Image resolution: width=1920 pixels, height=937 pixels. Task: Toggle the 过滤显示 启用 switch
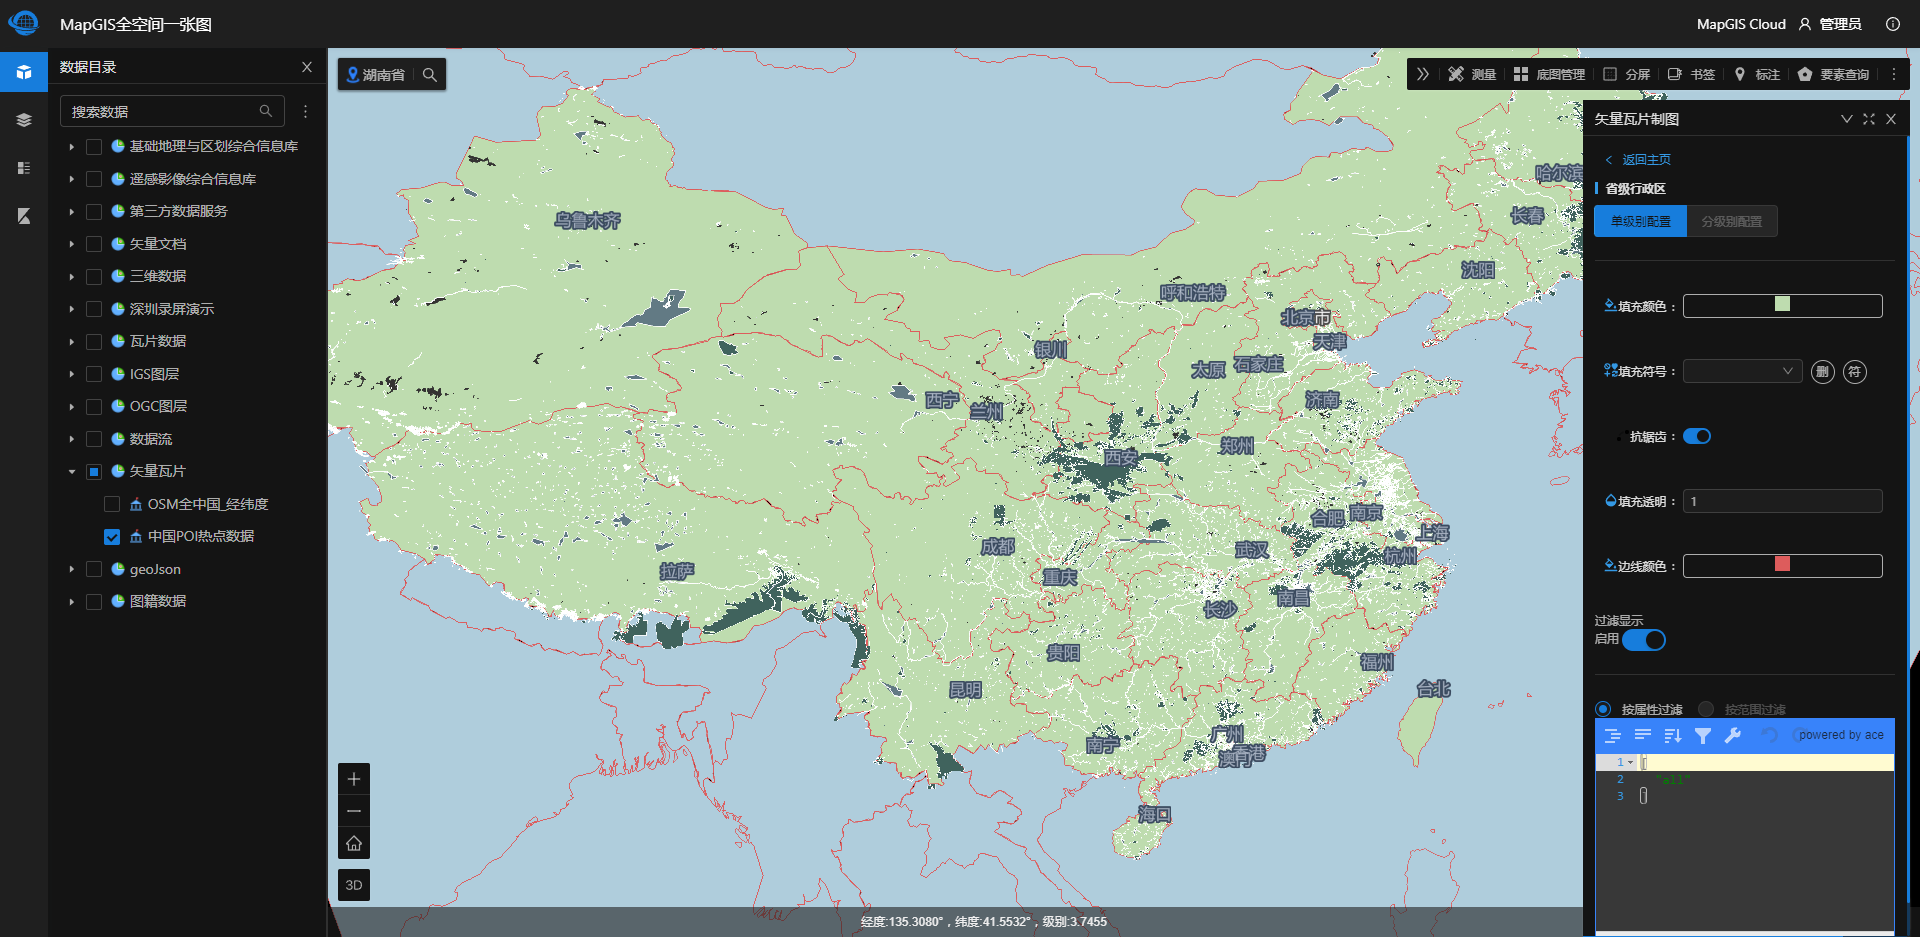[1644, 640]
